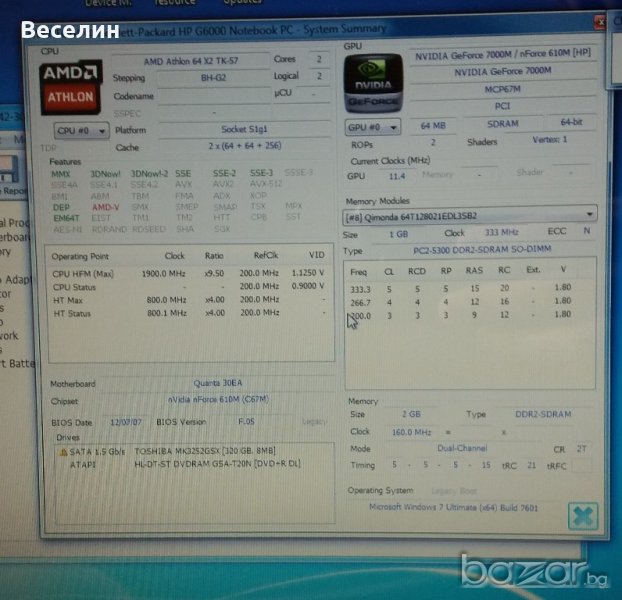This screenshot has width=622, height=600.
Task: Click the BIOS Version value F.05
Action: [x=246, y=422]
